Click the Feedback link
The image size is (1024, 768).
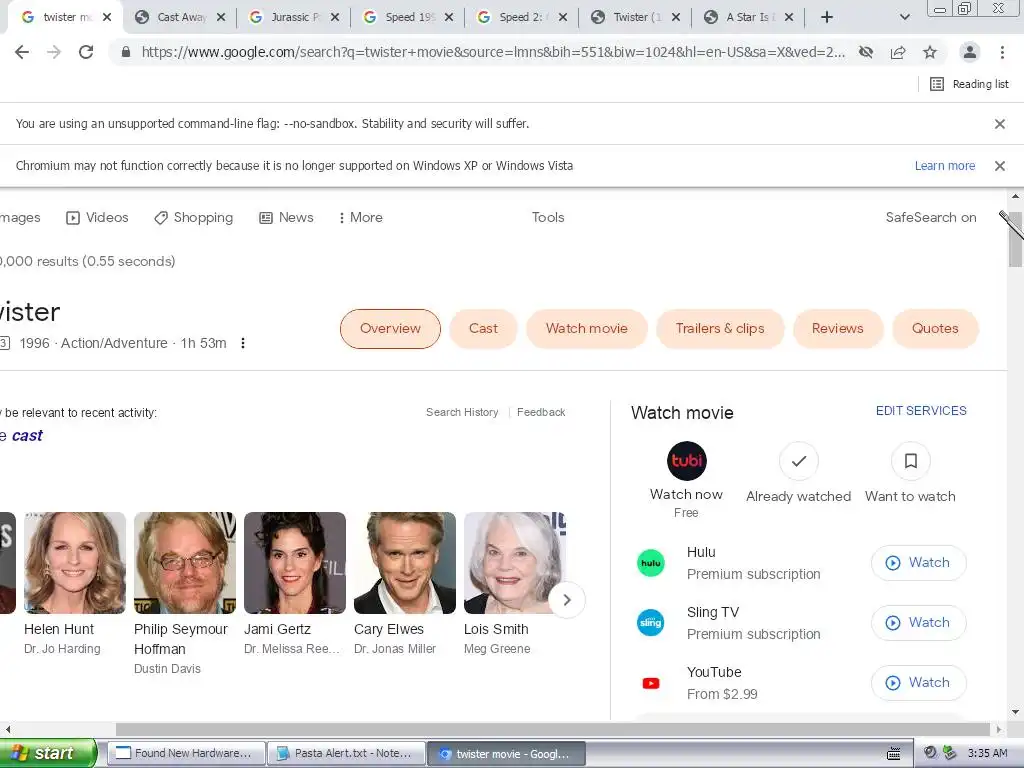(541, 412)
